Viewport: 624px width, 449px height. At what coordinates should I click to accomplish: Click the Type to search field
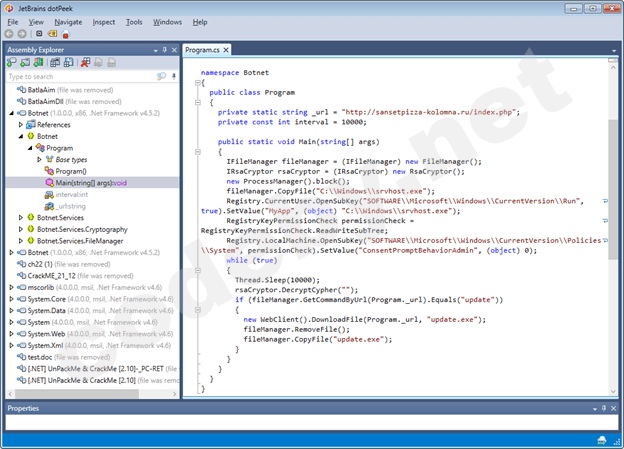(x=82, y=76)
